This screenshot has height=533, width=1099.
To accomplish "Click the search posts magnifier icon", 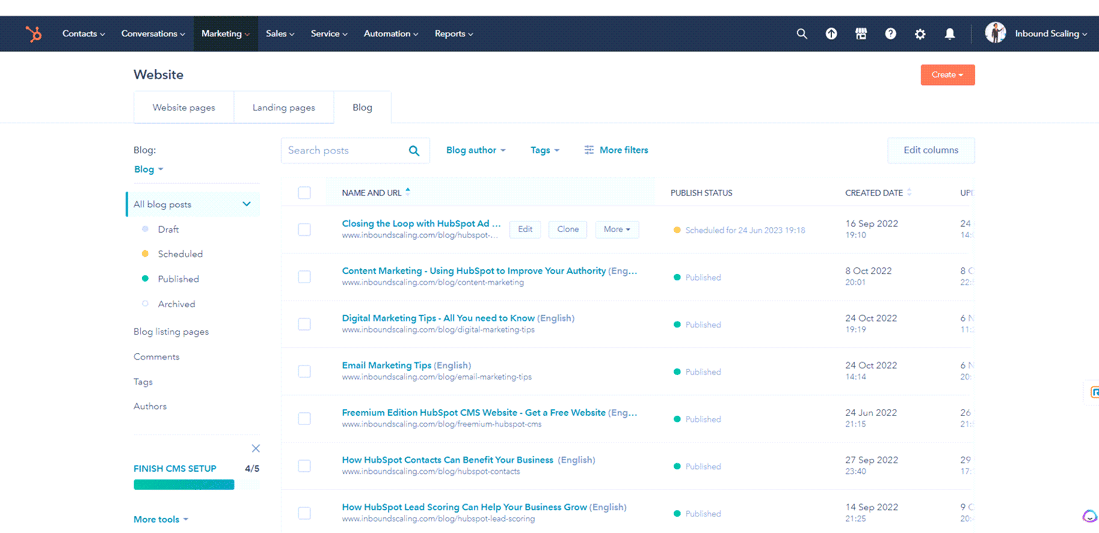I will 414,150.
